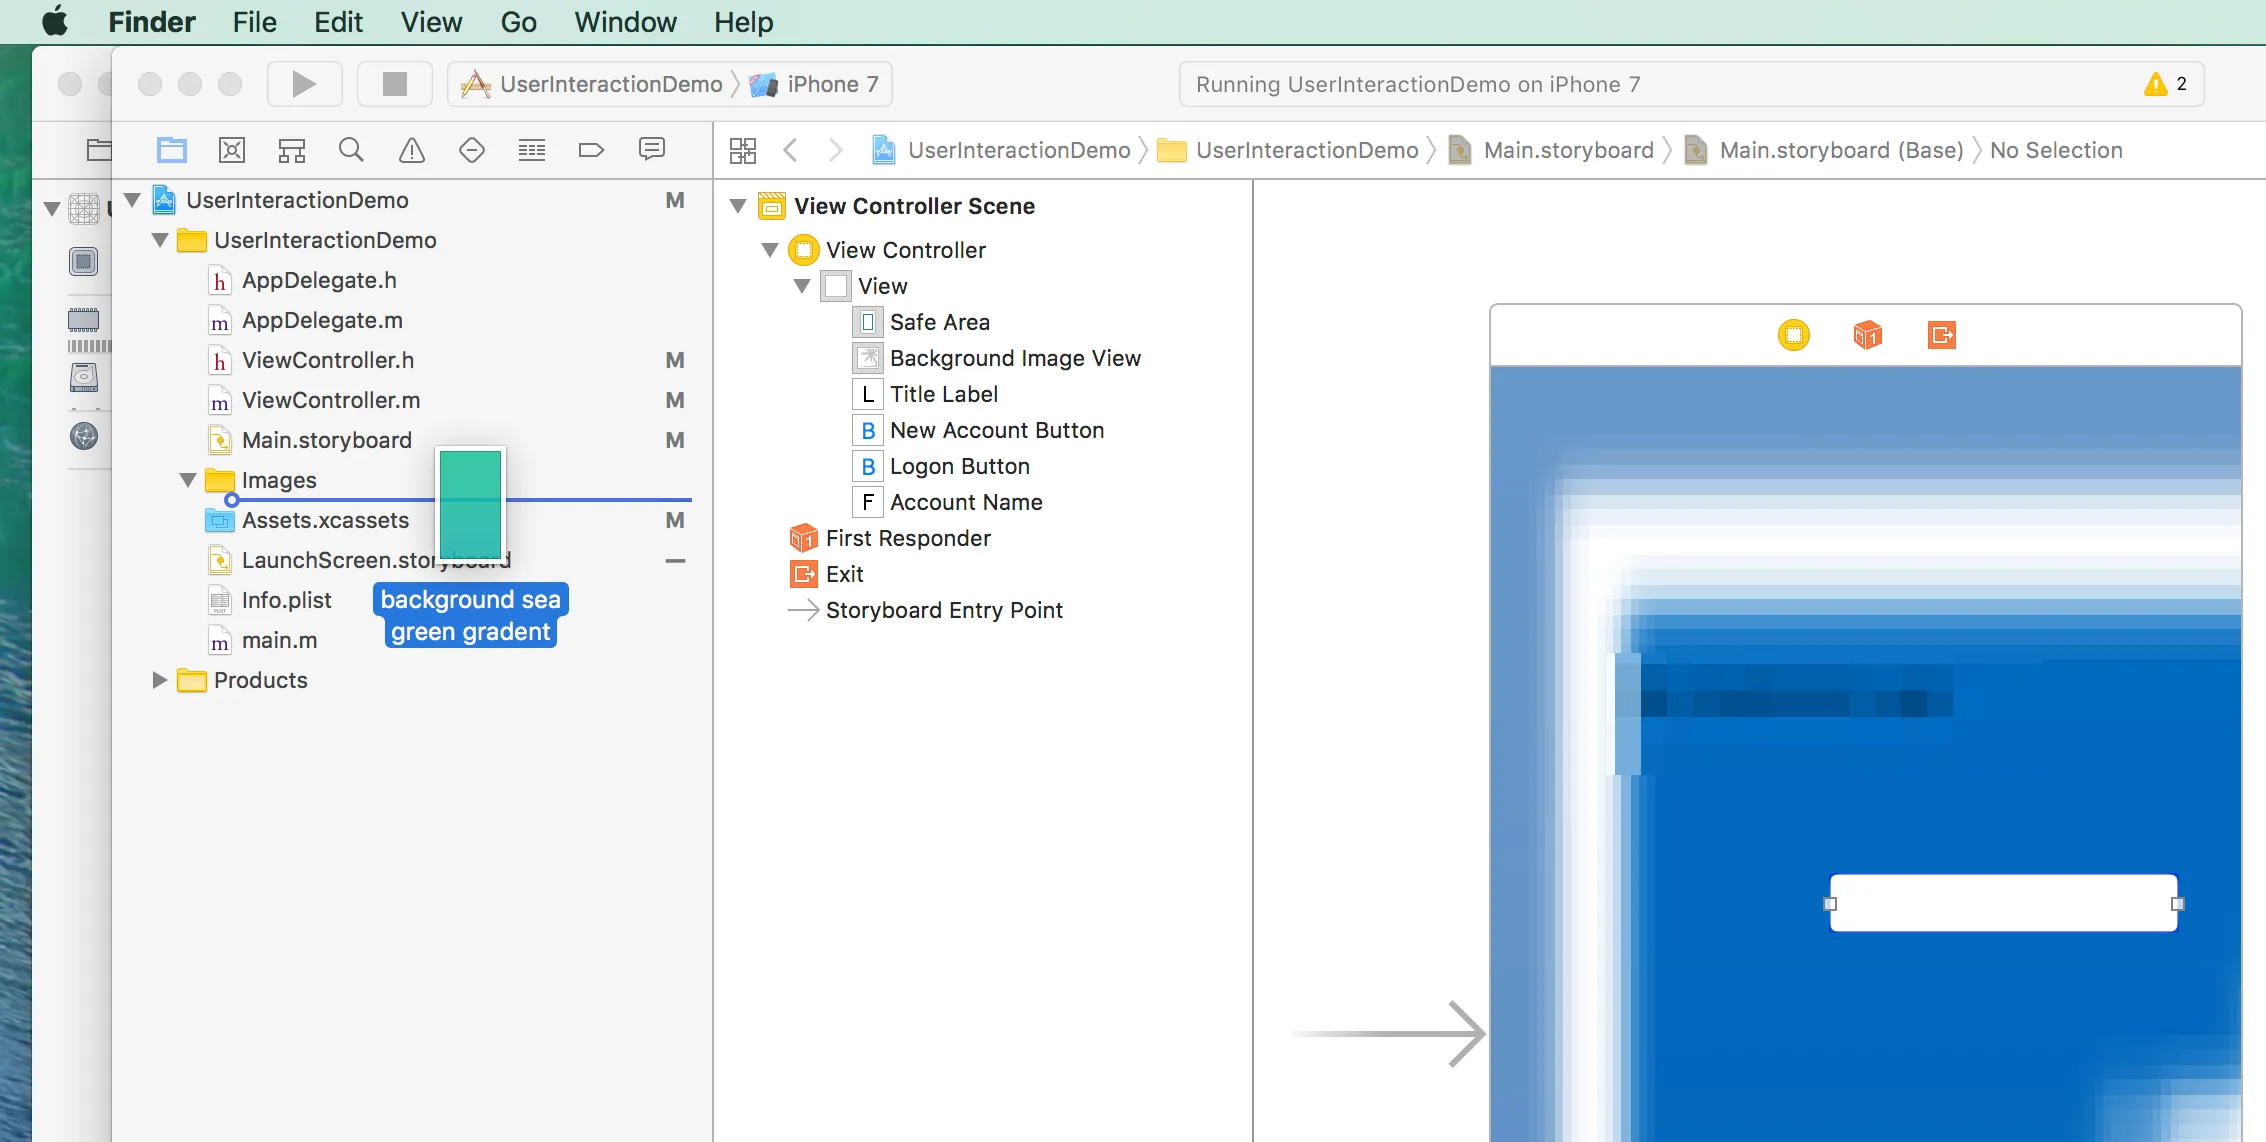Open the Window menu

coord(625,22)
